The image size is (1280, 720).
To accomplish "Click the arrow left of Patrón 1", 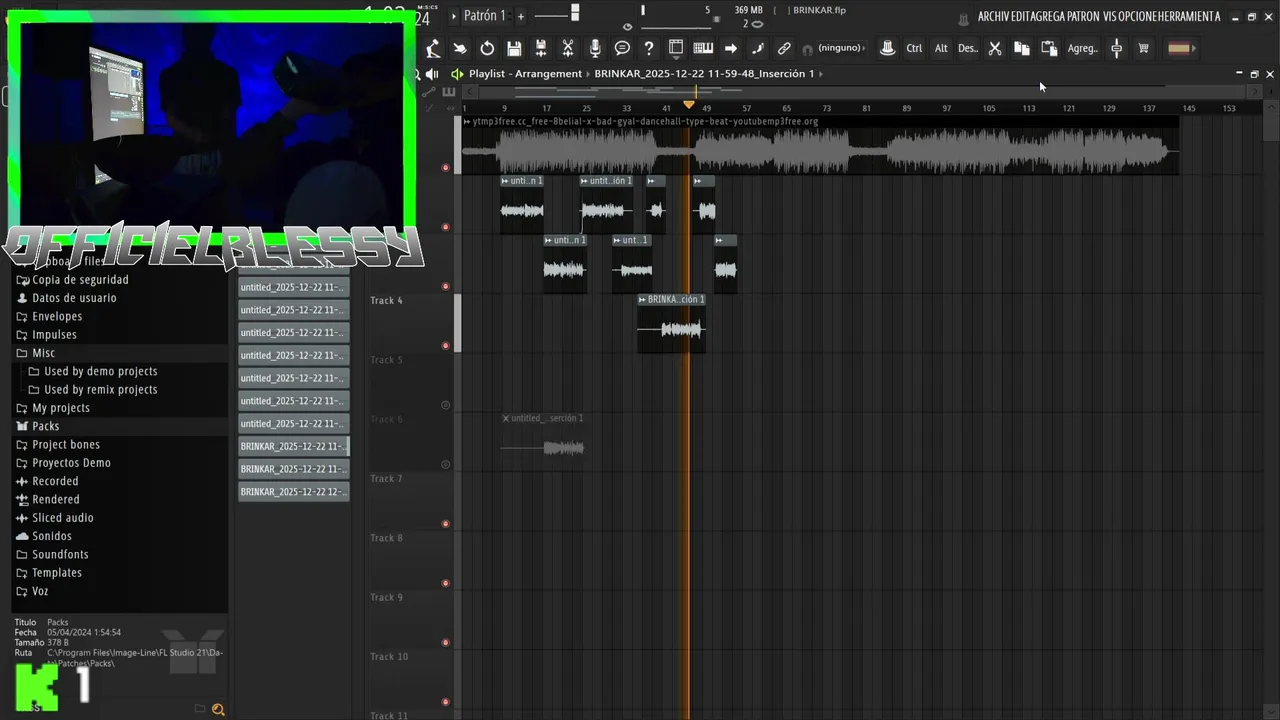I will pos(454,16).
